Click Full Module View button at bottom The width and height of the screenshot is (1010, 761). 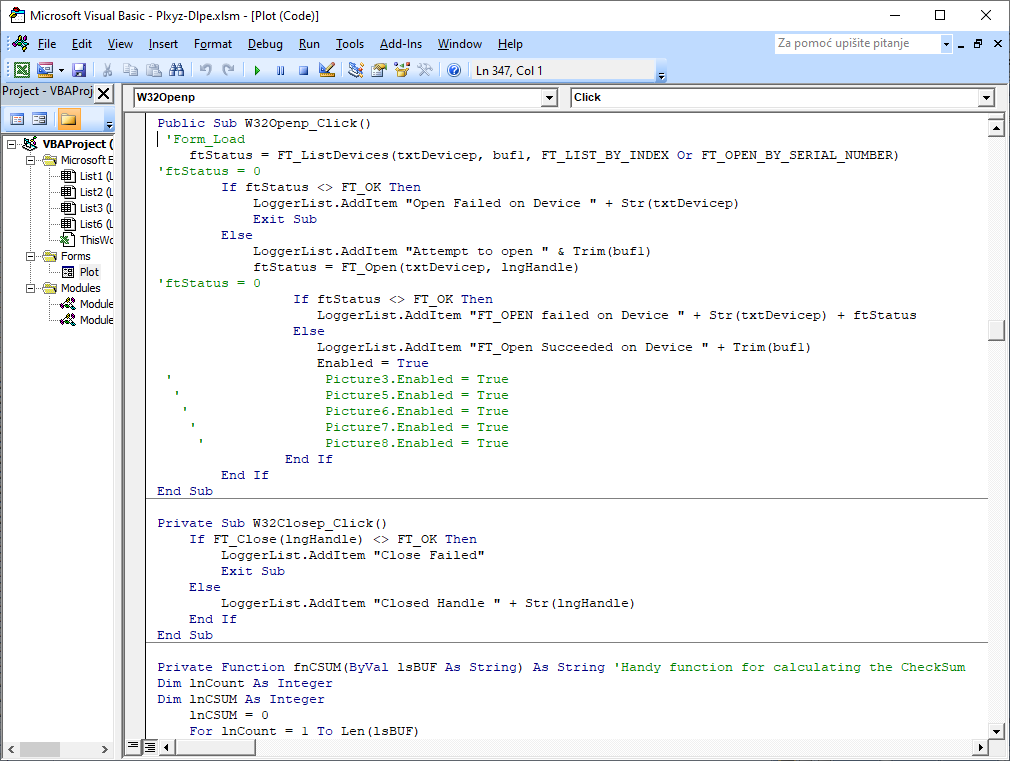(149, 747)
